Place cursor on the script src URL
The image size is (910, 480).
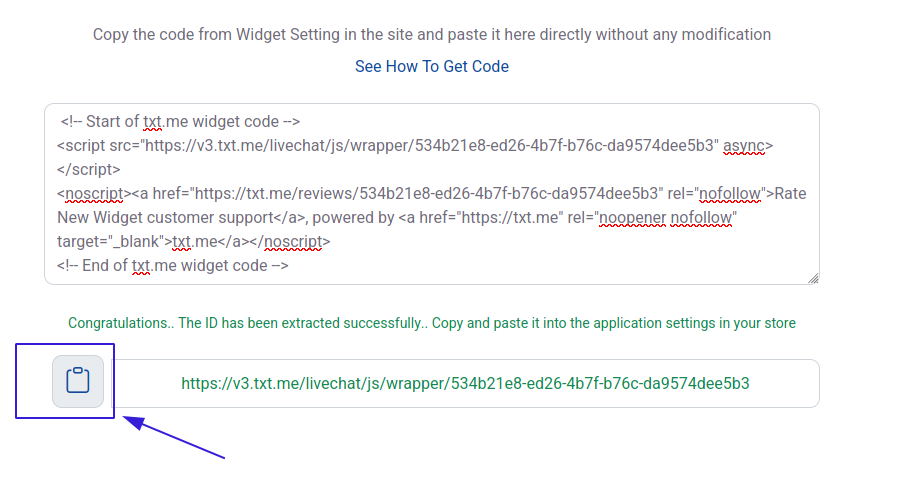(x=431, y=145)
